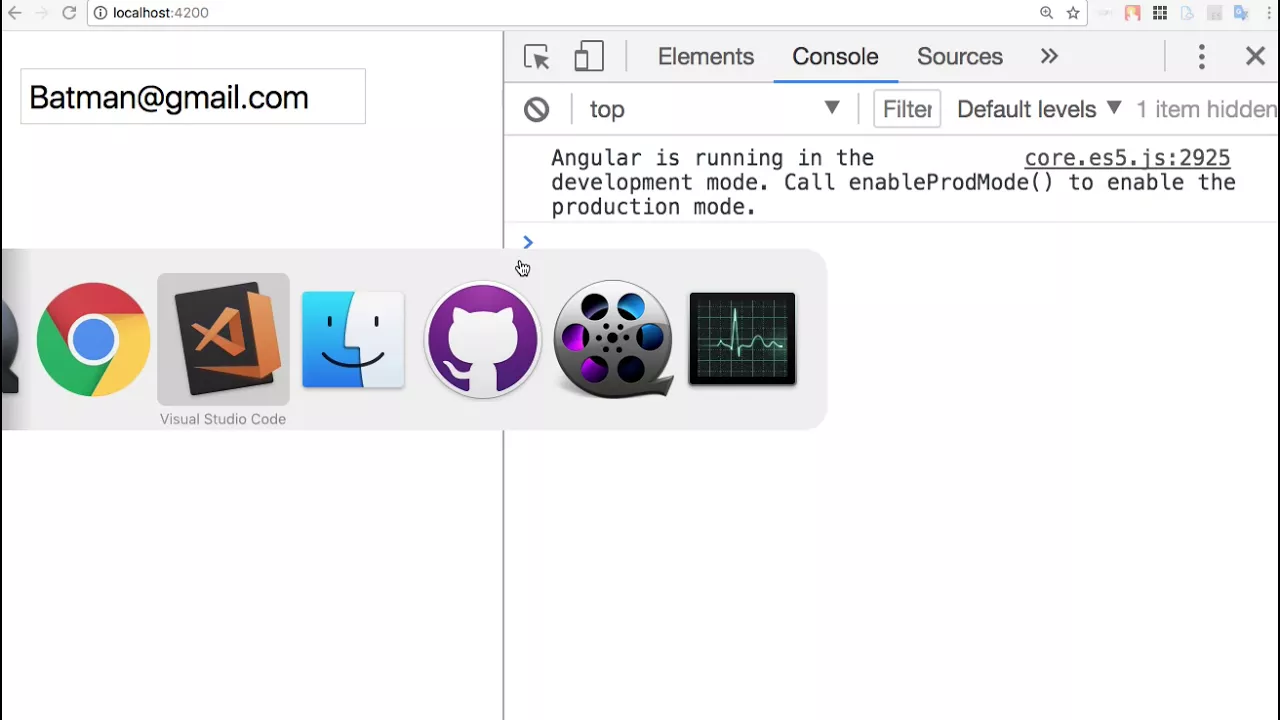The height and width of the screenshot is (720, 1280).
Task: Open the grid apps extension icon
Action: point(1160,13)
